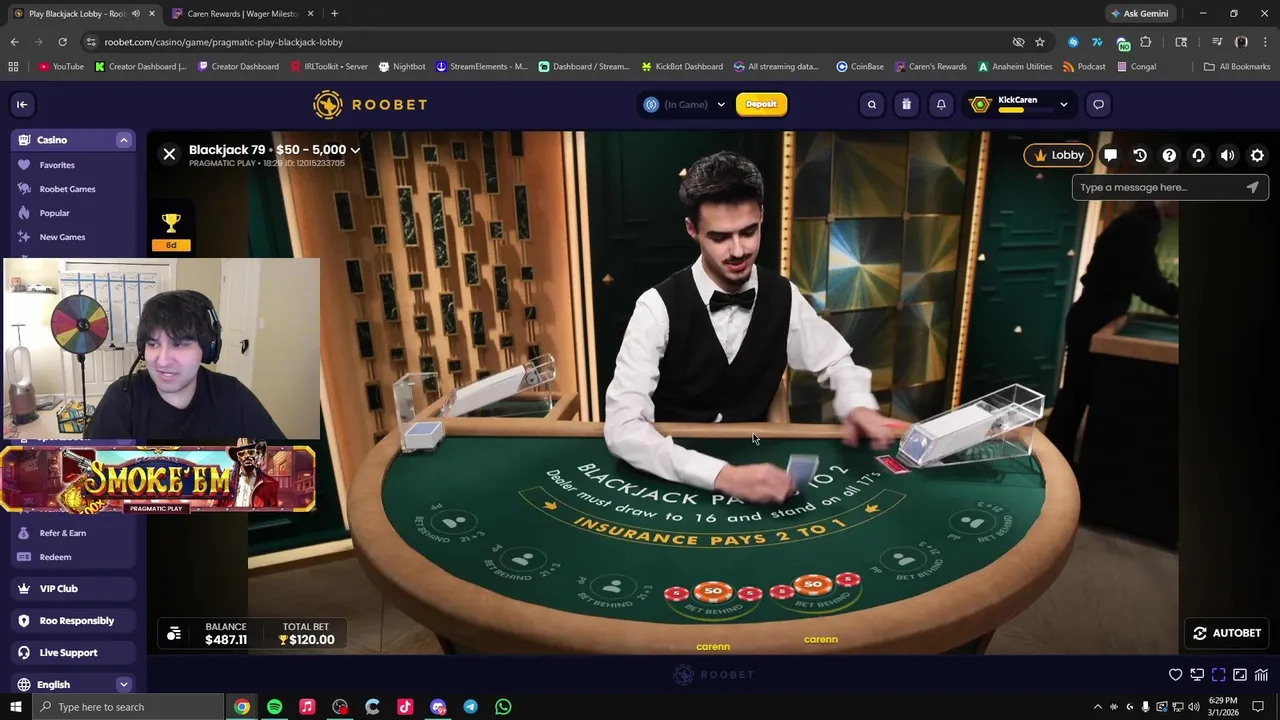Open the Chrome three-dot menu

[x=1264, y=42]
